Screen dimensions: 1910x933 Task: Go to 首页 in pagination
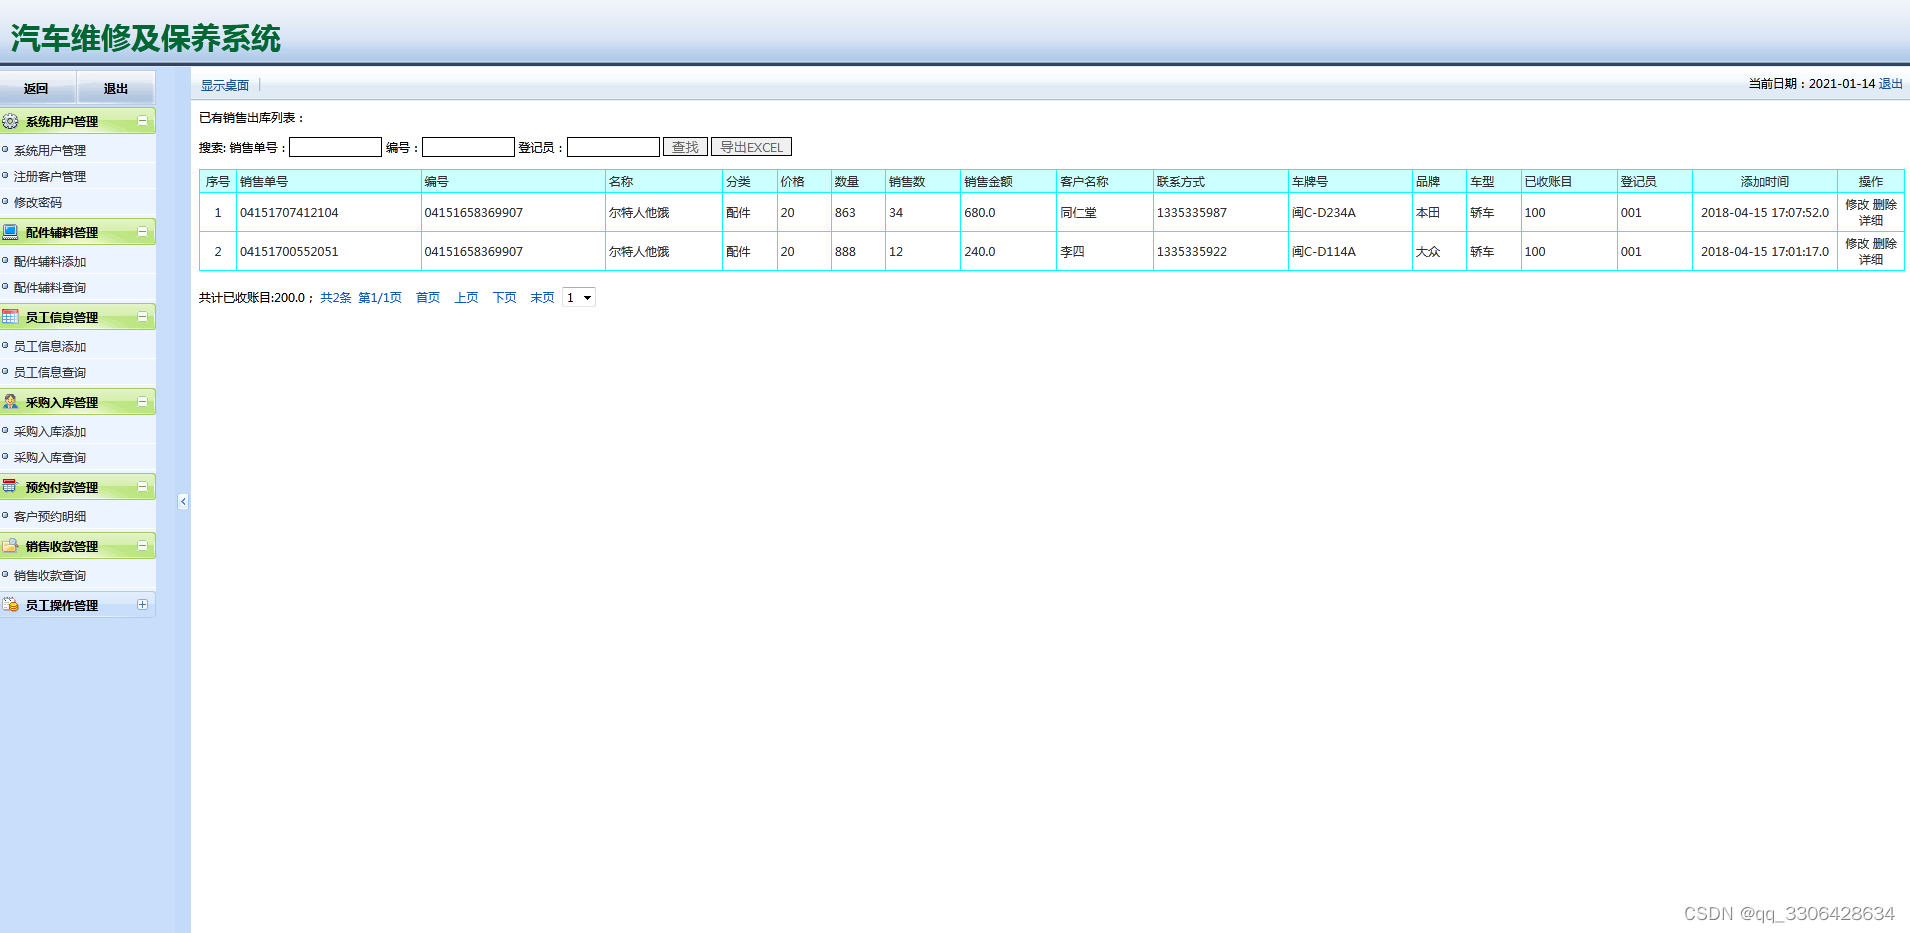pyautogui.click(x=428, y=298)
